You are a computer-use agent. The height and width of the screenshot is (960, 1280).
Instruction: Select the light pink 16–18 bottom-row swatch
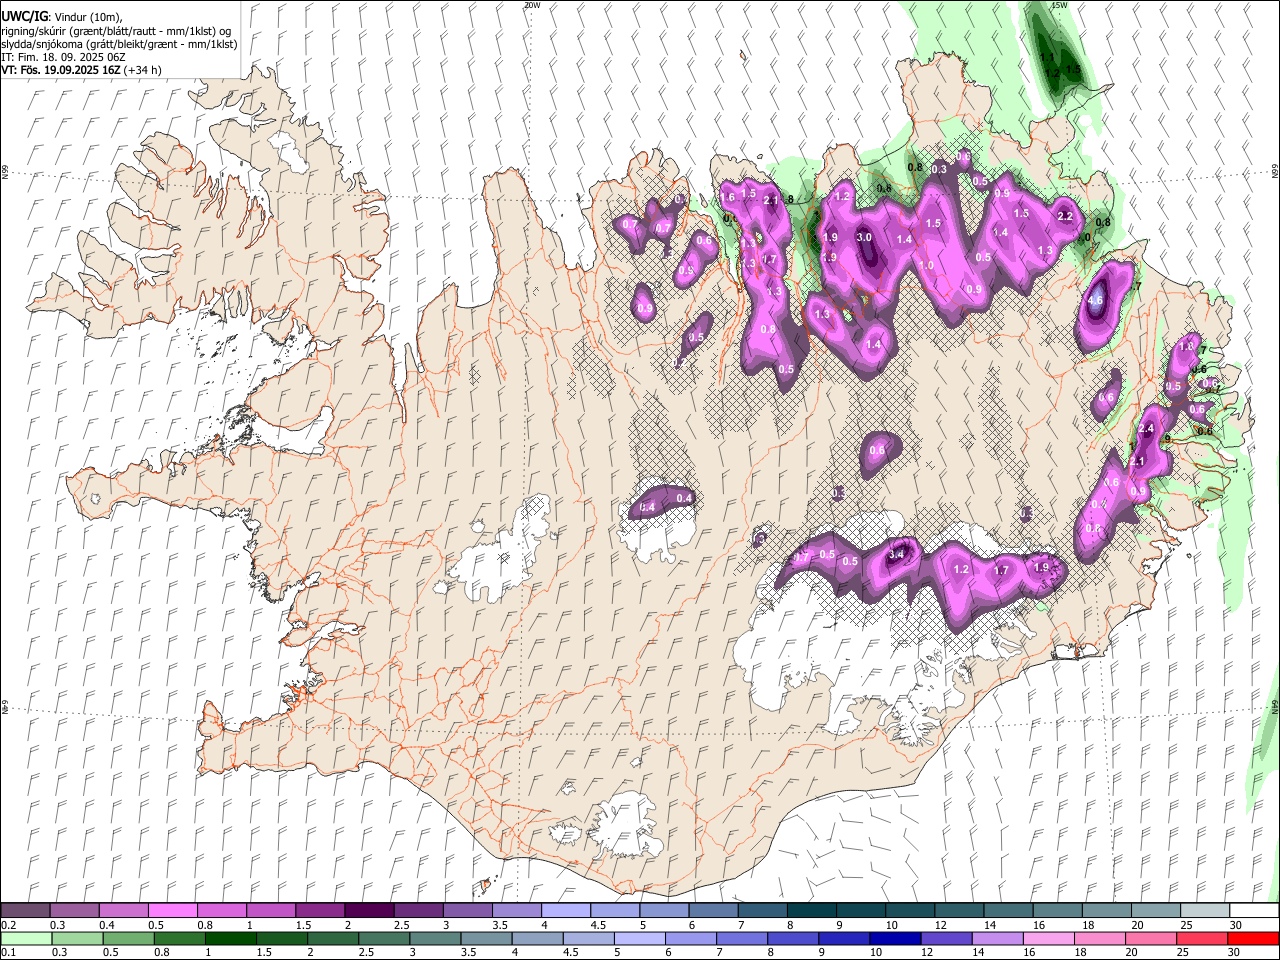click(1049, 938)
